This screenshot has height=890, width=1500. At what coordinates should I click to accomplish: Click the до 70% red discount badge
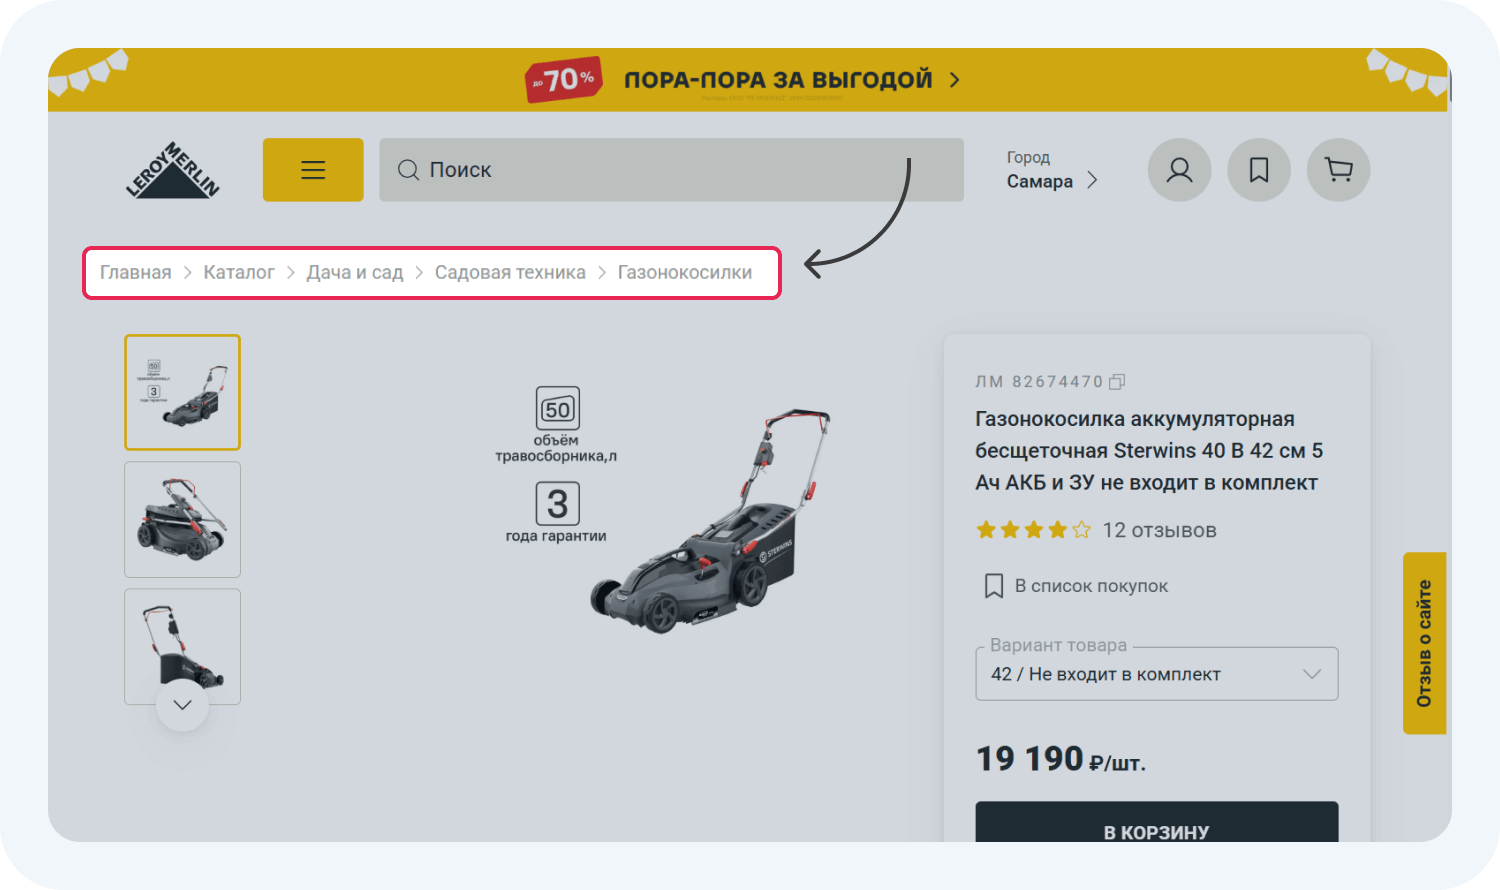[x=563, y=79]
